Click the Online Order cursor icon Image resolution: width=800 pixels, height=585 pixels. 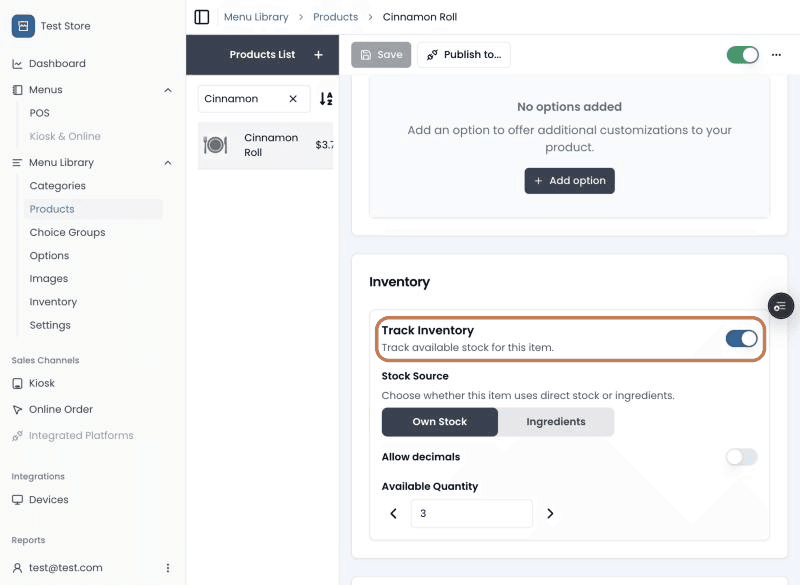click(x=17, y=410)
